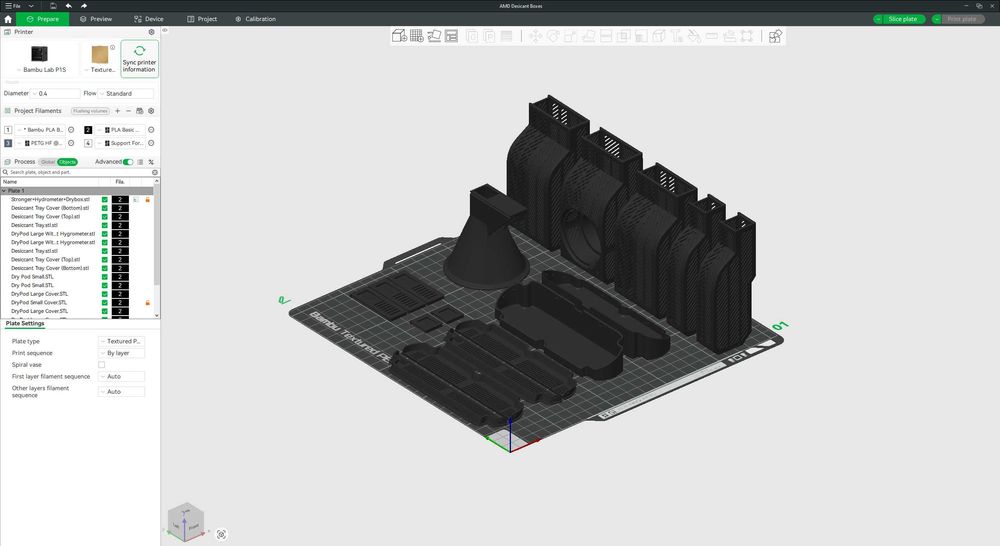The width and height of the screenshot is (1000, 546).
Task: Open filament 4 Support For dropdown
Action: click(121, 144)
